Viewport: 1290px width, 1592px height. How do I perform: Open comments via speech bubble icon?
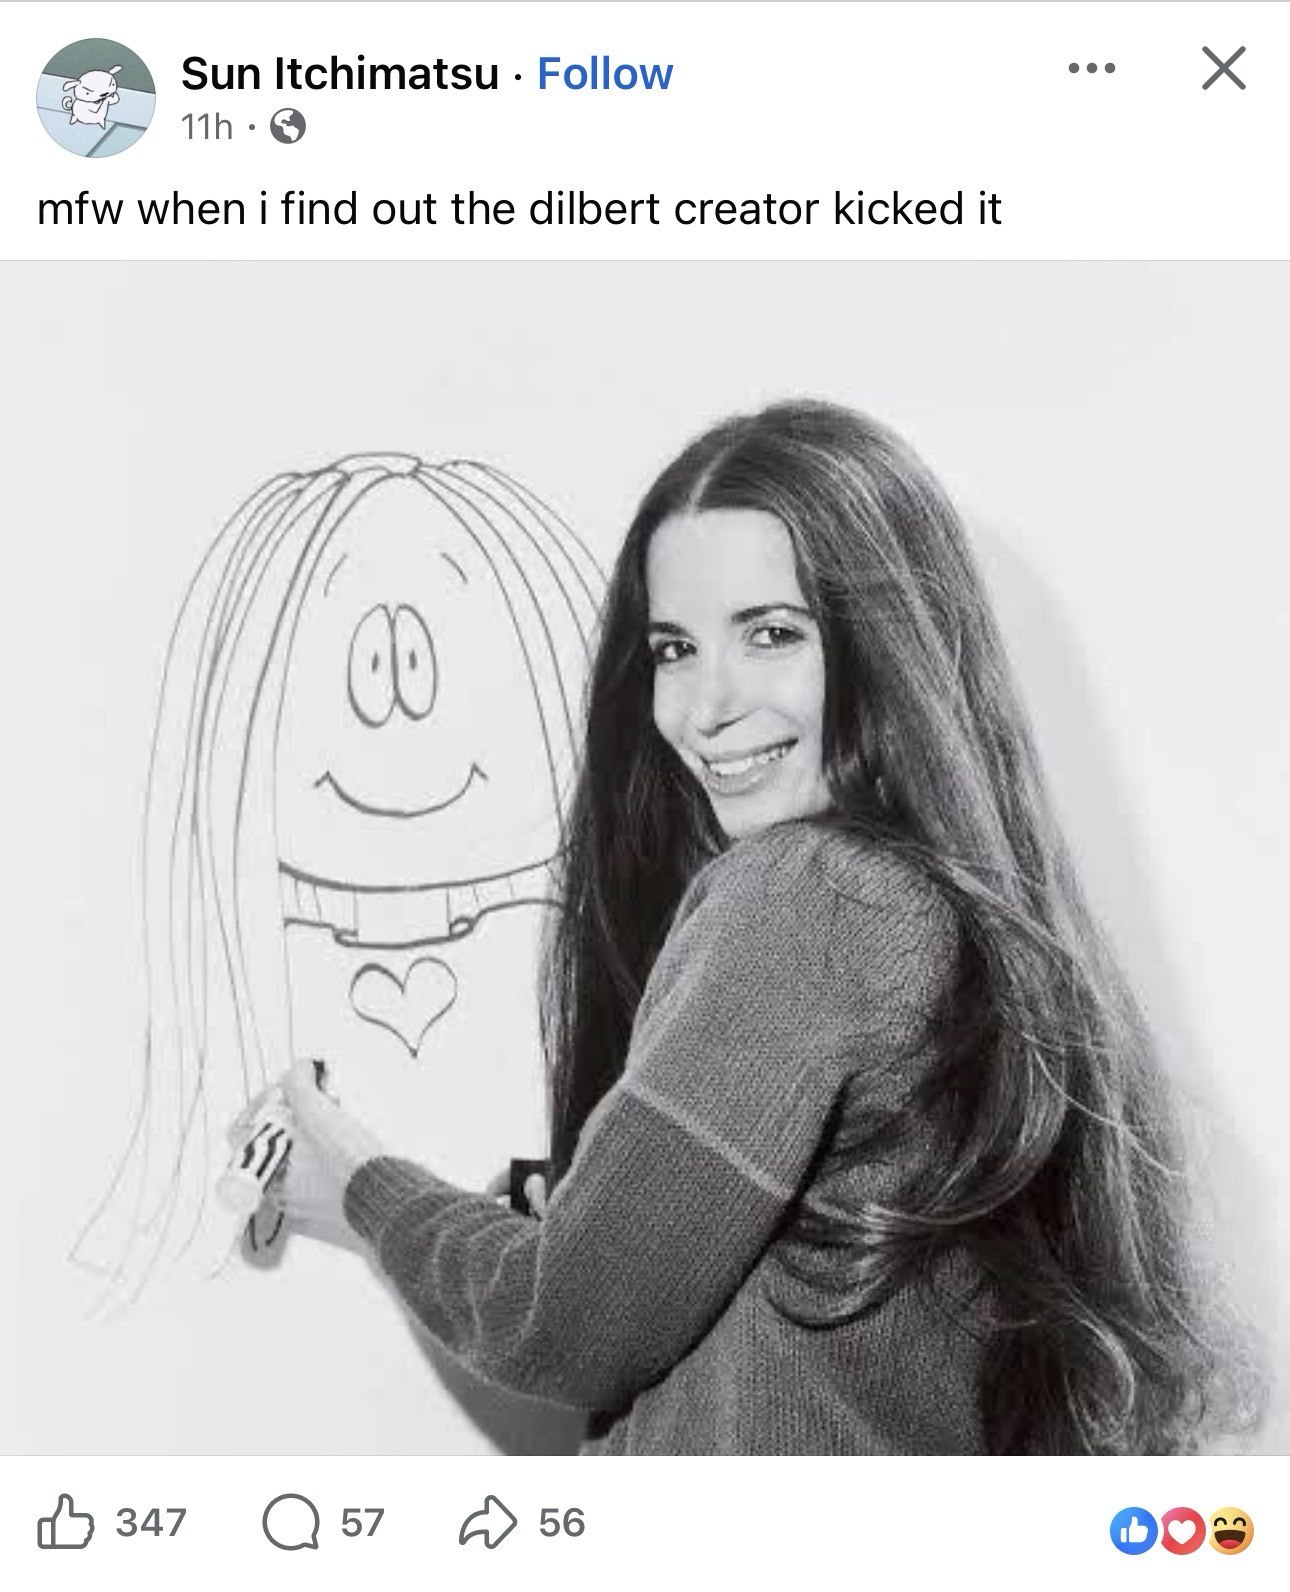[291, 1522]
